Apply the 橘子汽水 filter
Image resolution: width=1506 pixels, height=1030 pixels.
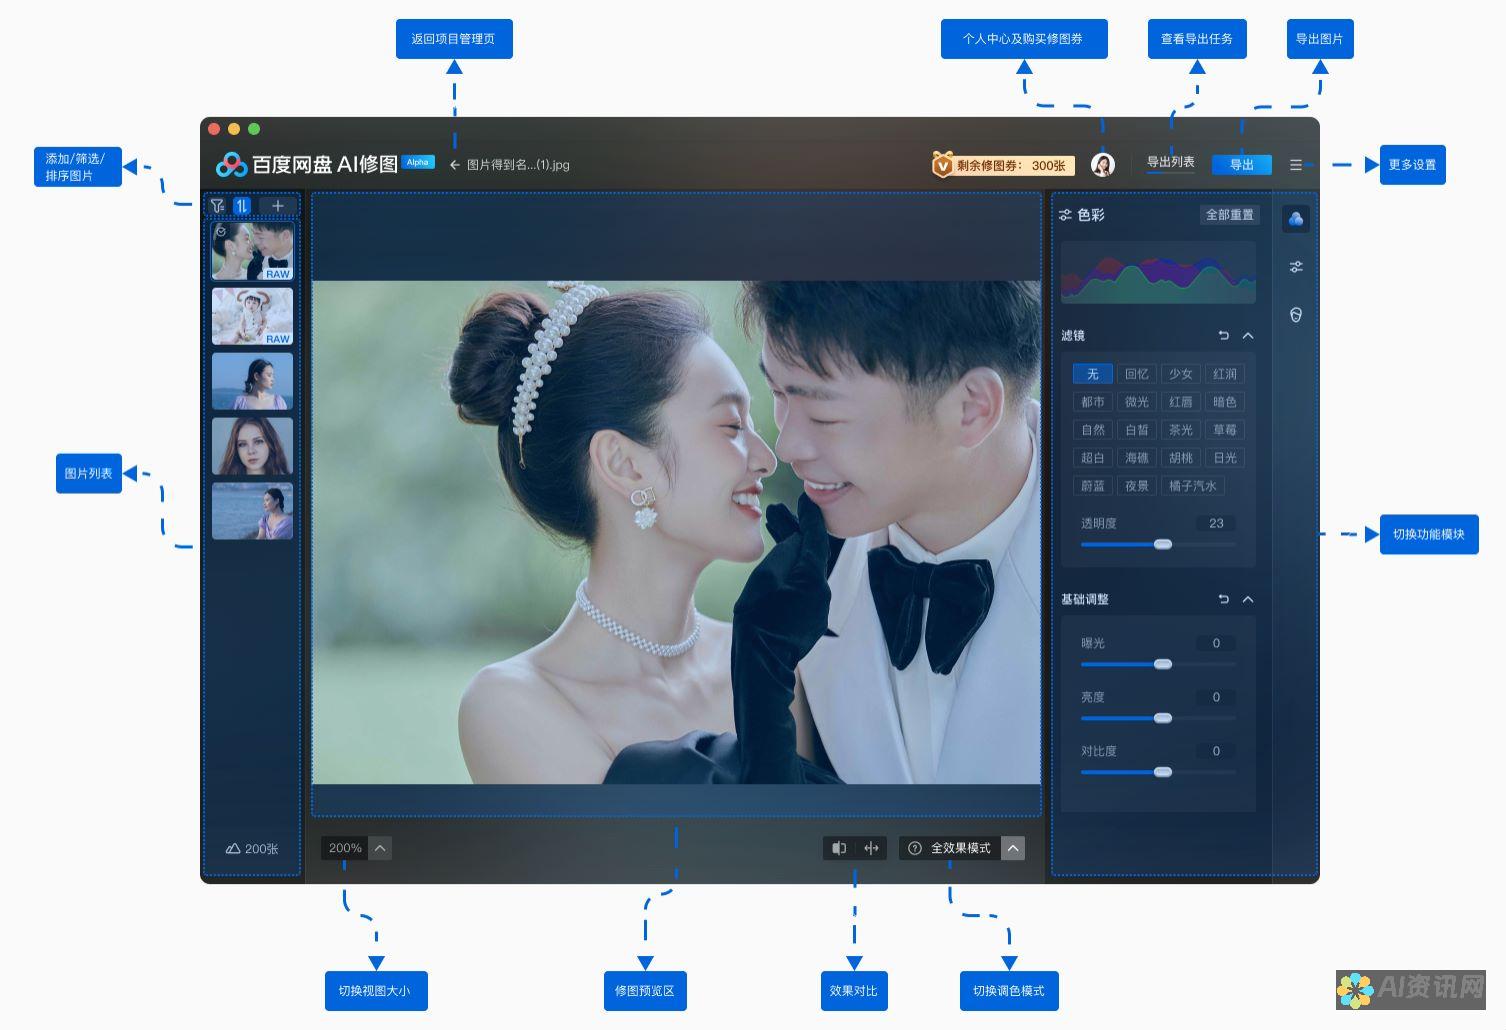tap(1193, 486)
